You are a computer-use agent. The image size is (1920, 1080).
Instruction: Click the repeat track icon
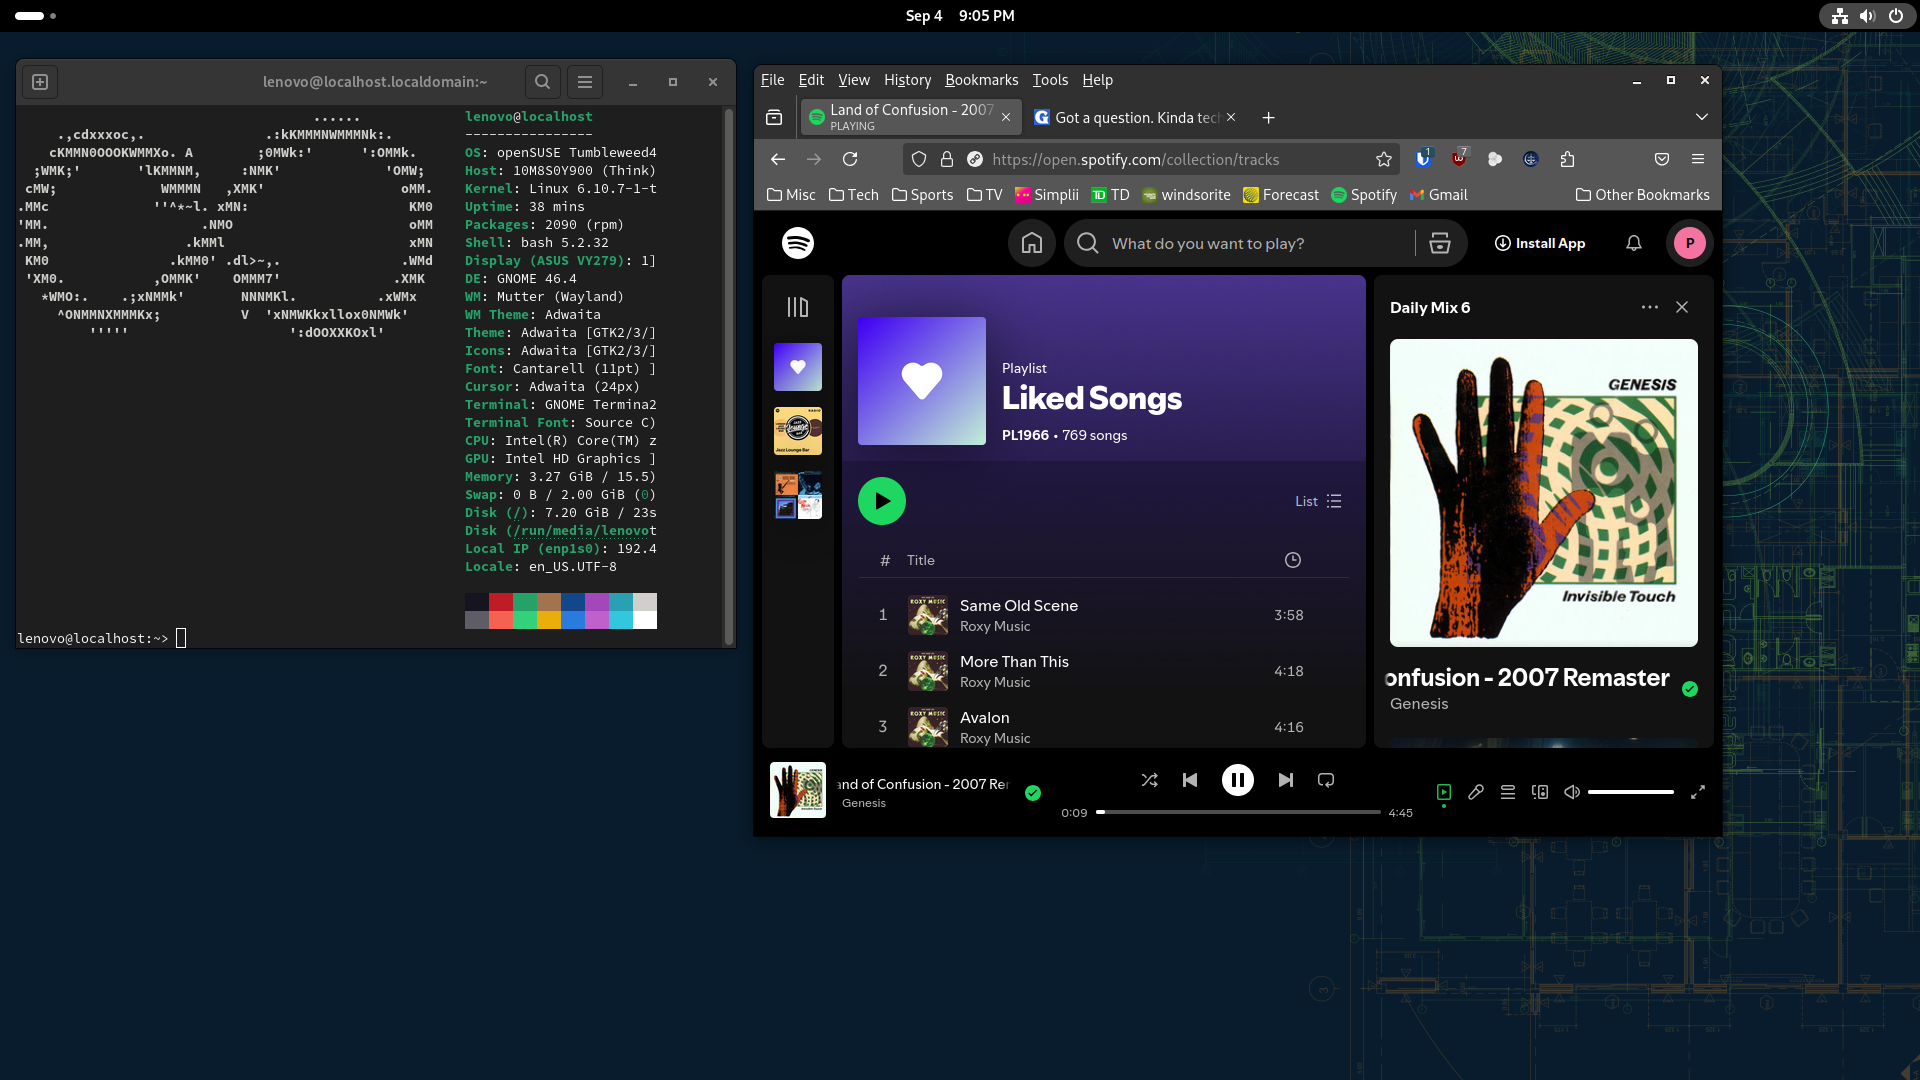tap(1325, 779)
